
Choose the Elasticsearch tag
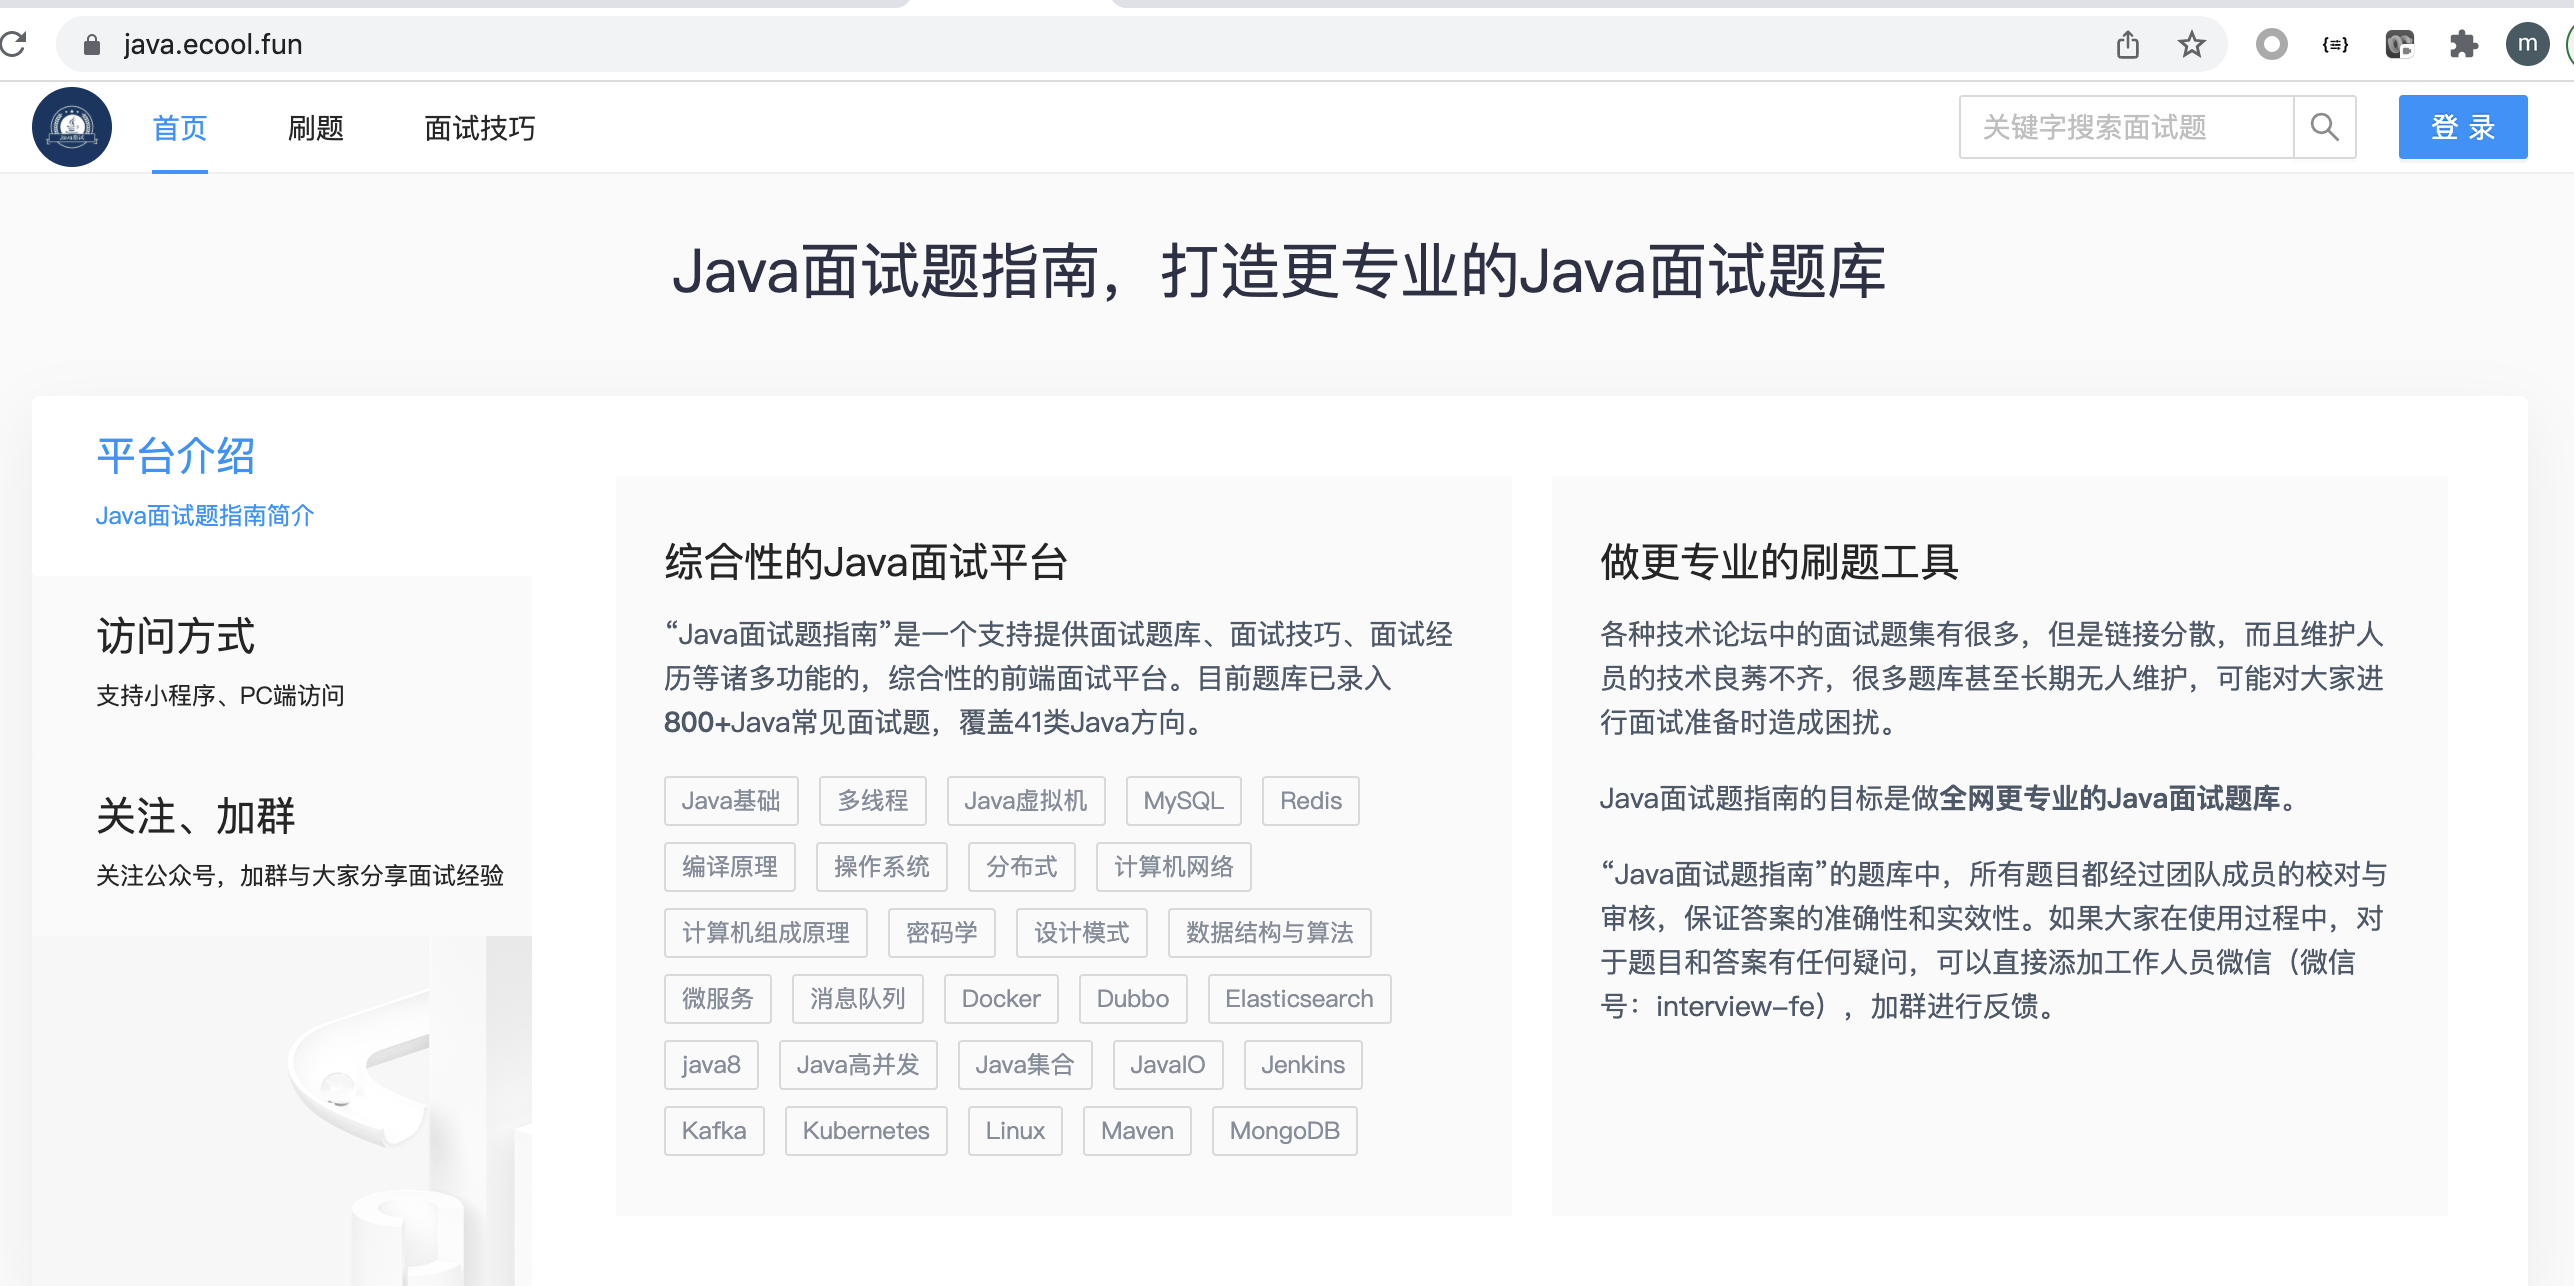[x=1300, y=999]
